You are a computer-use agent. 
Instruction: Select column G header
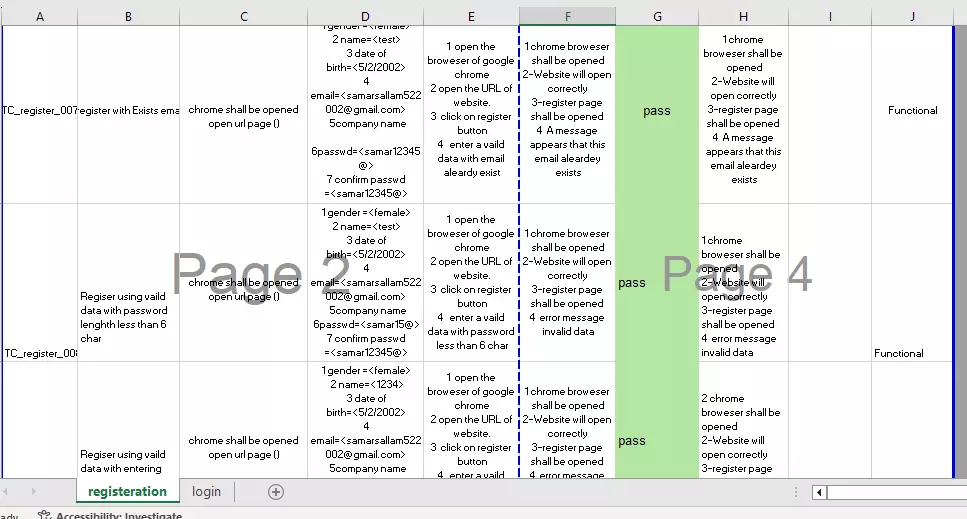[657, 17]
